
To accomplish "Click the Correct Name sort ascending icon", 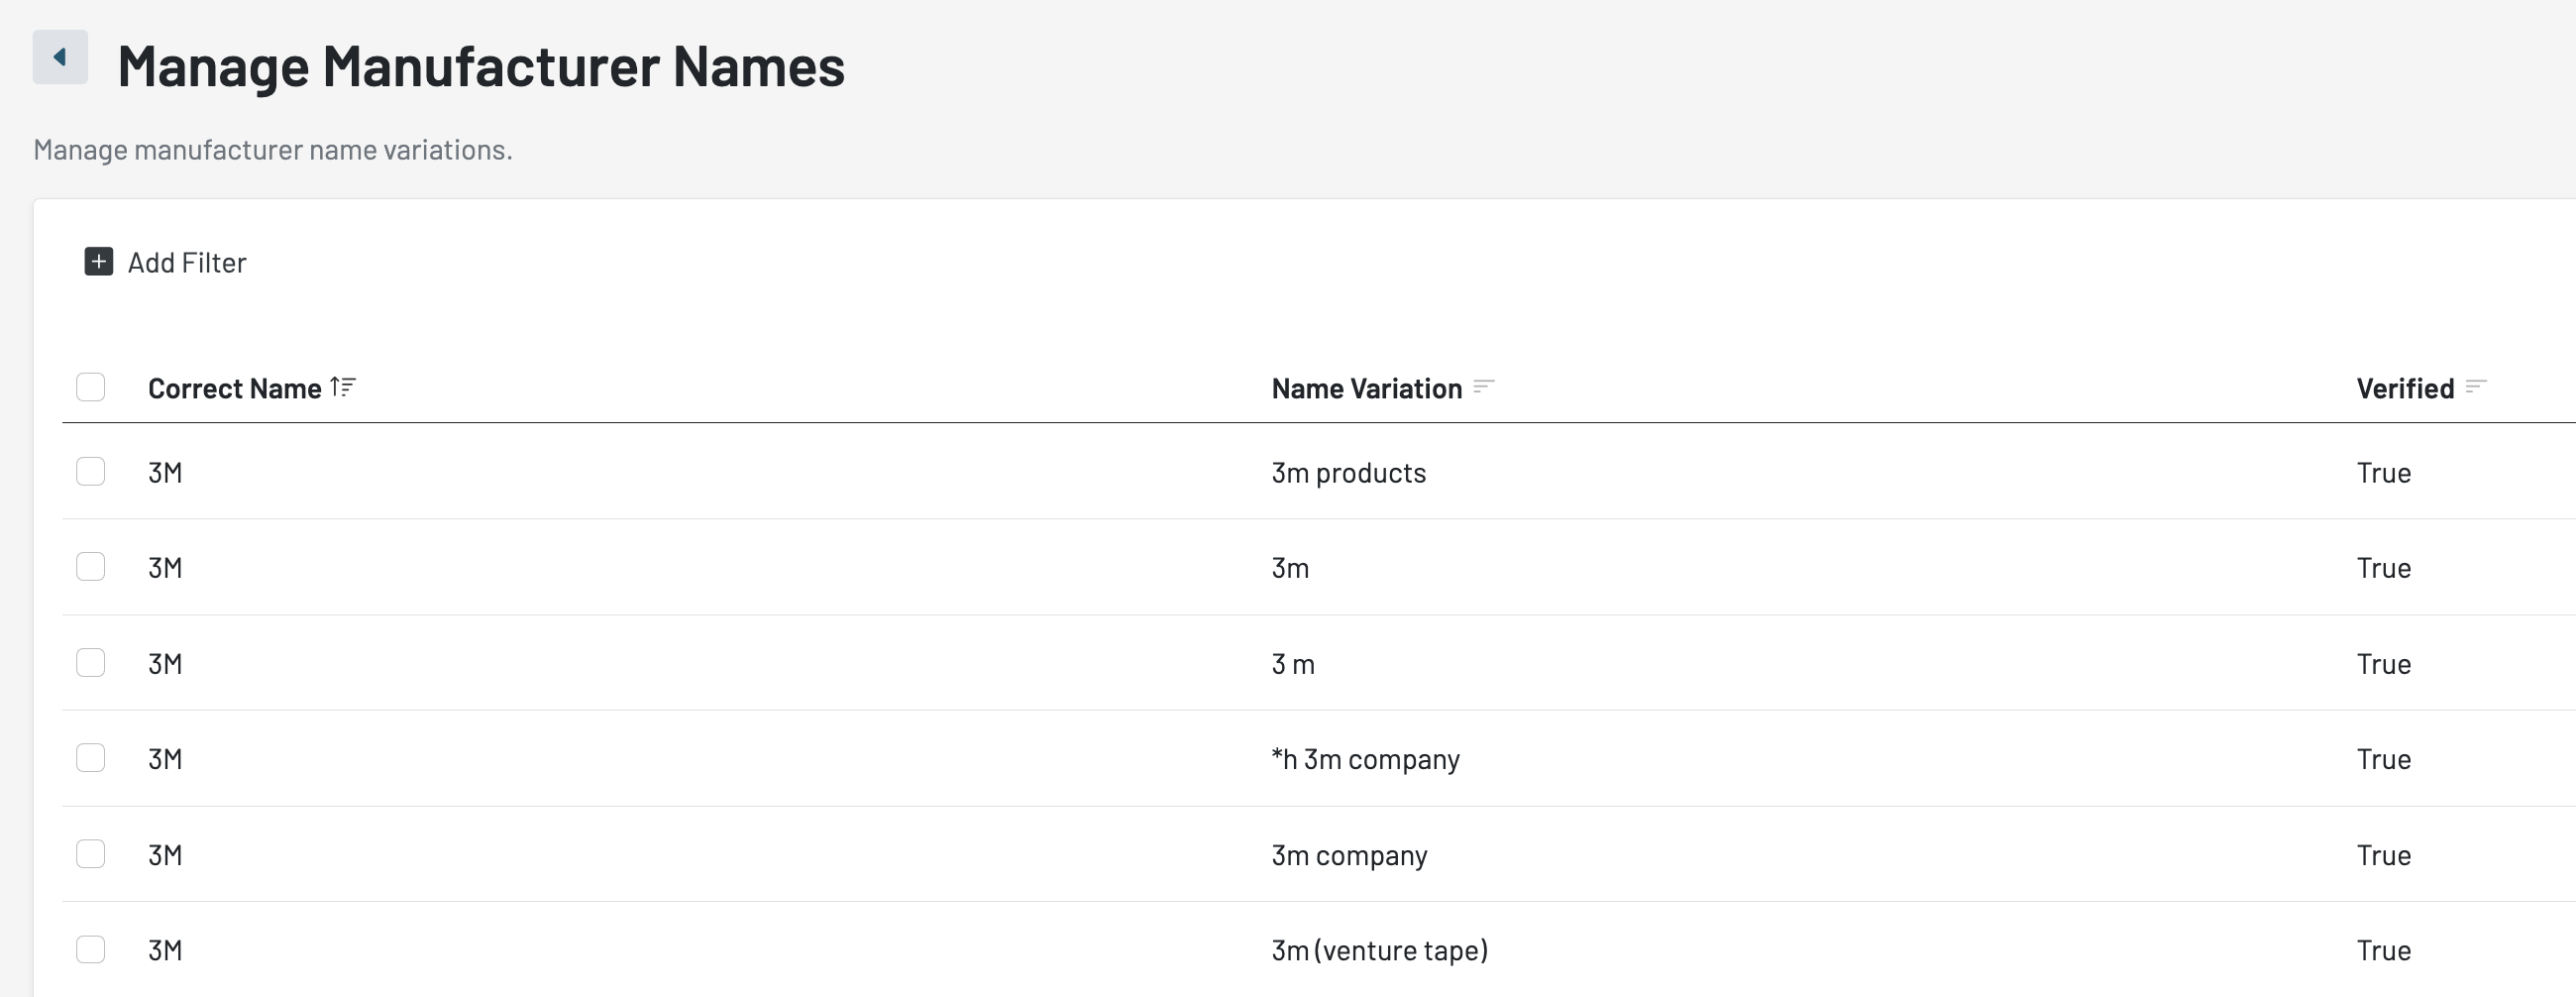I will tap(343, 387).
